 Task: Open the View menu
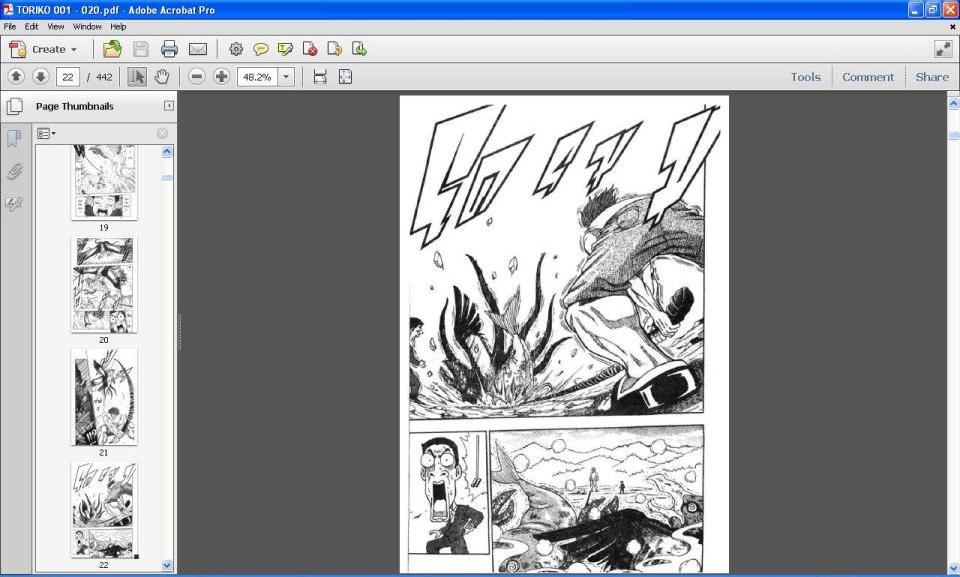(x=56, y=26)
